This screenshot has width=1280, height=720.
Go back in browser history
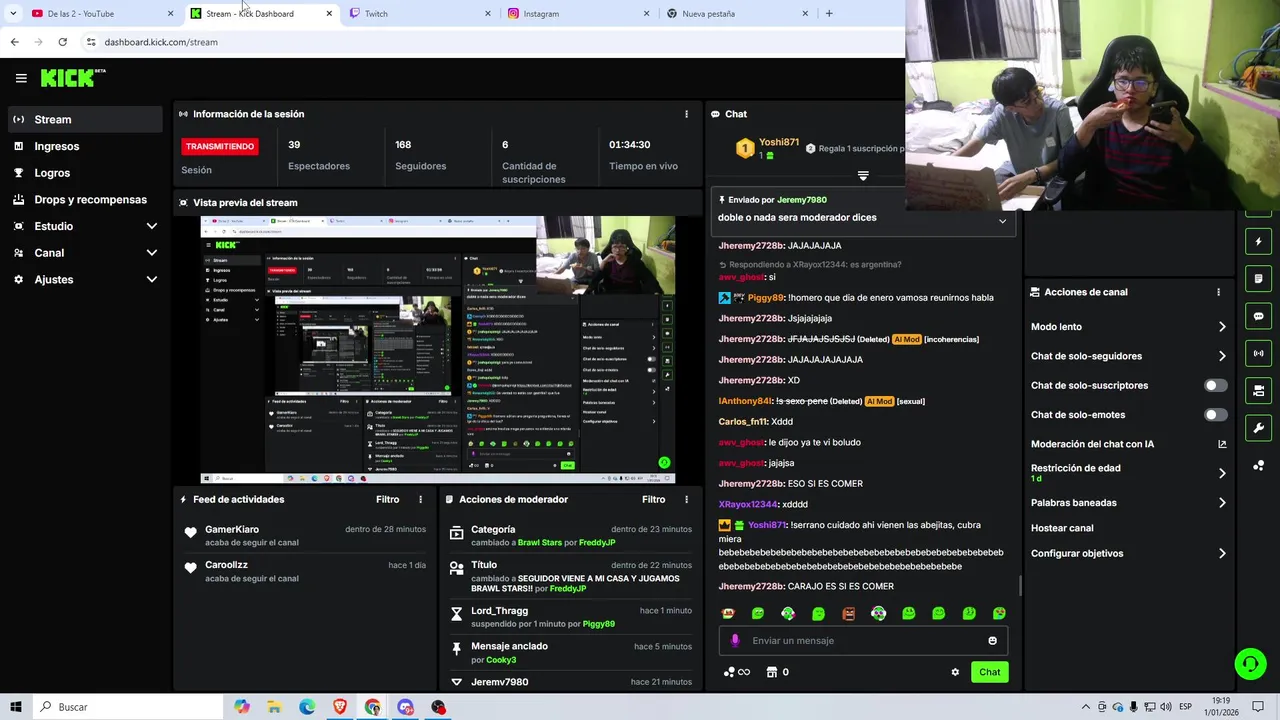click(14, 42)
